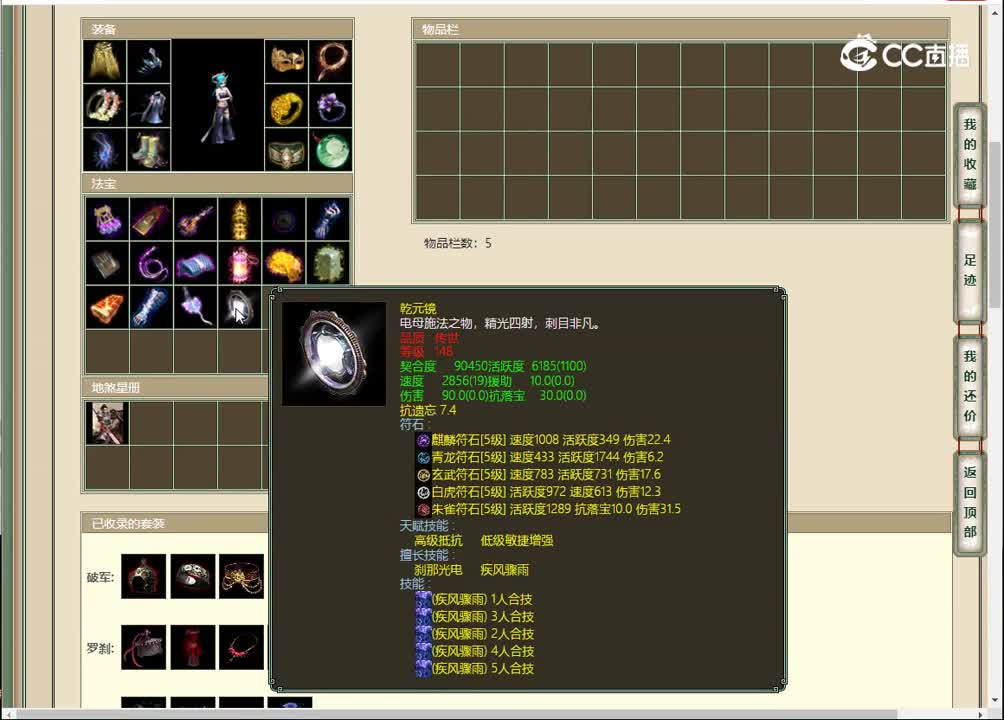Click the character model preview
Image resolution: width=1004 pixels, height=720 pixels.
click(218, 106)
